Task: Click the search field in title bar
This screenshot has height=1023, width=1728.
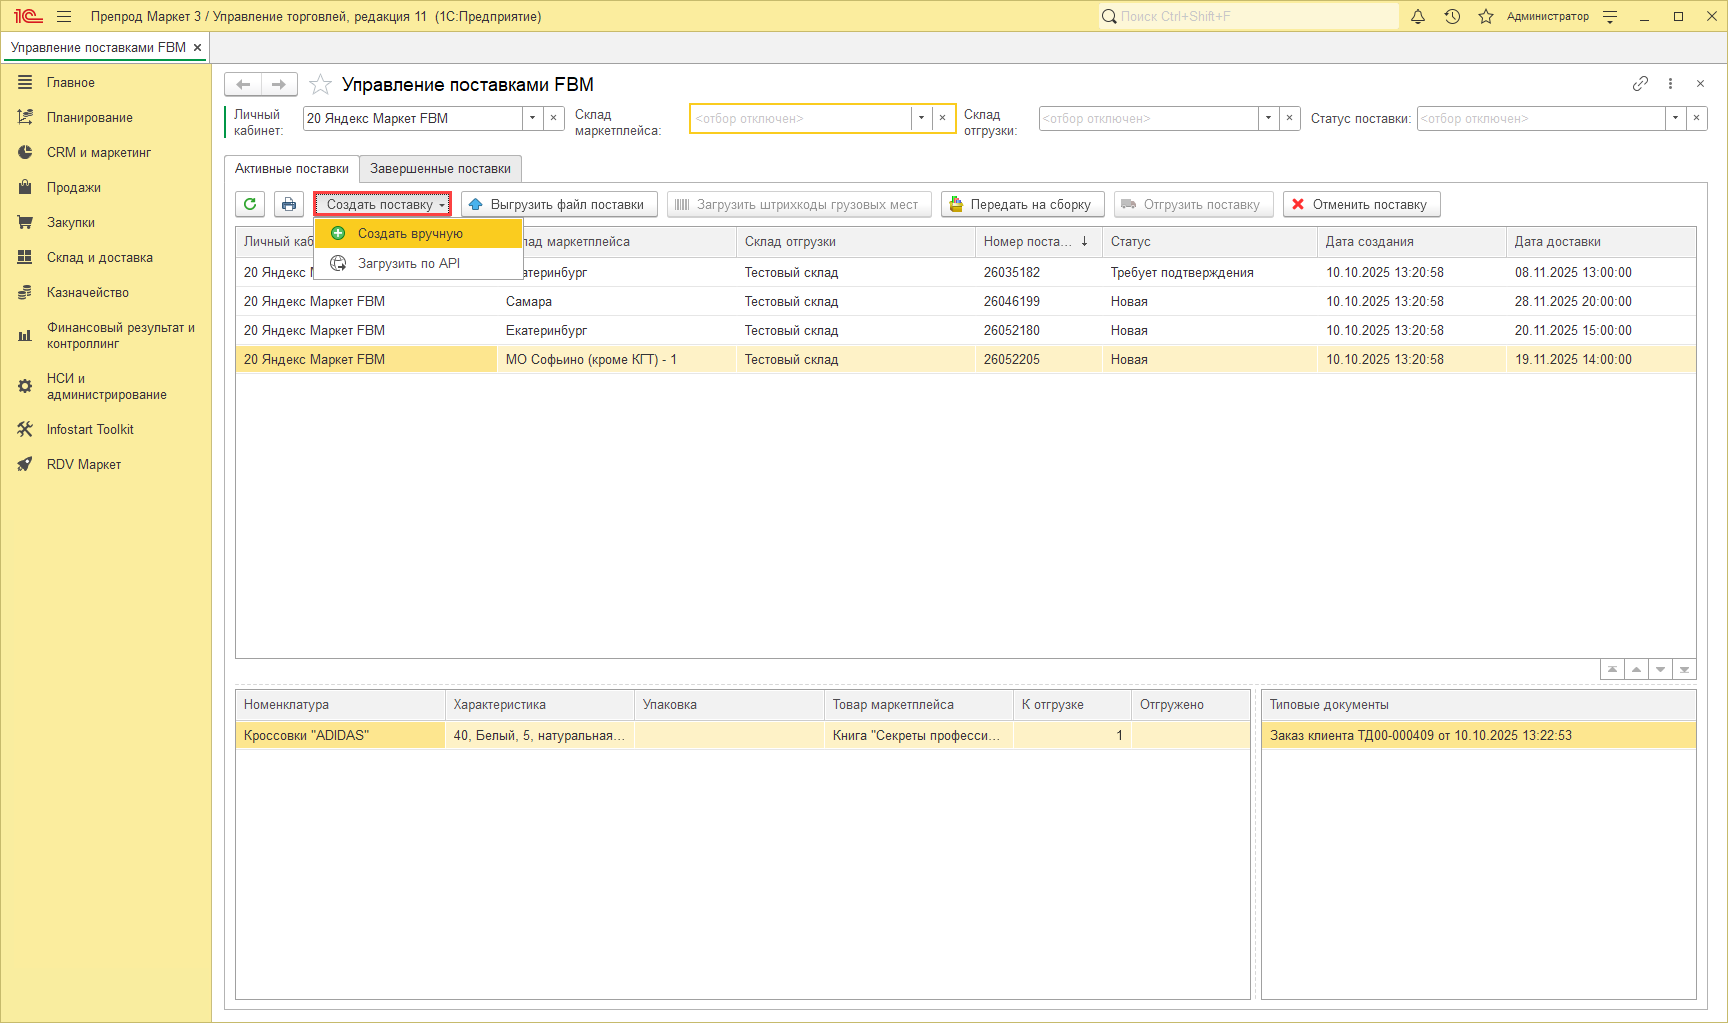Action: pos(1250,16)
